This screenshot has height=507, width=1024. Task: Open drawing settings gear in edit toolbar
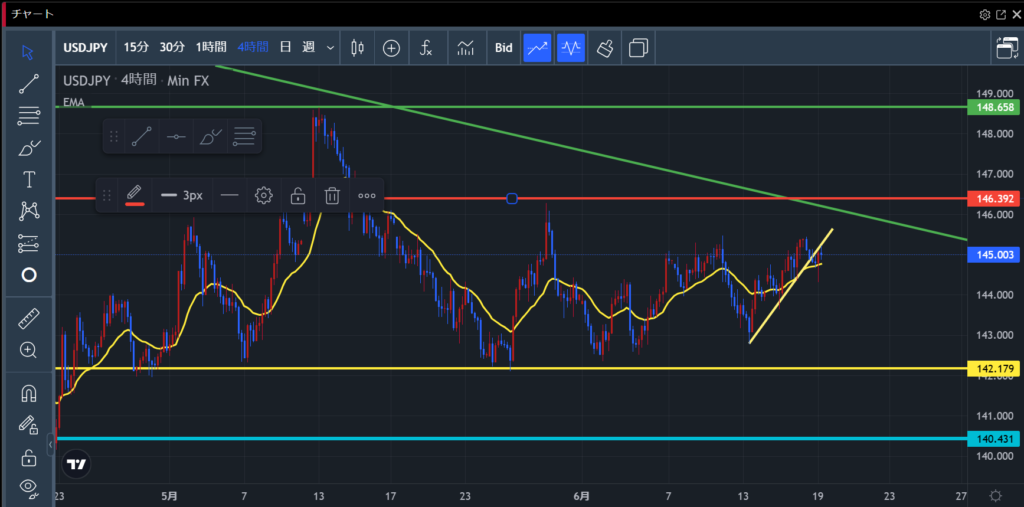point(263,195)
